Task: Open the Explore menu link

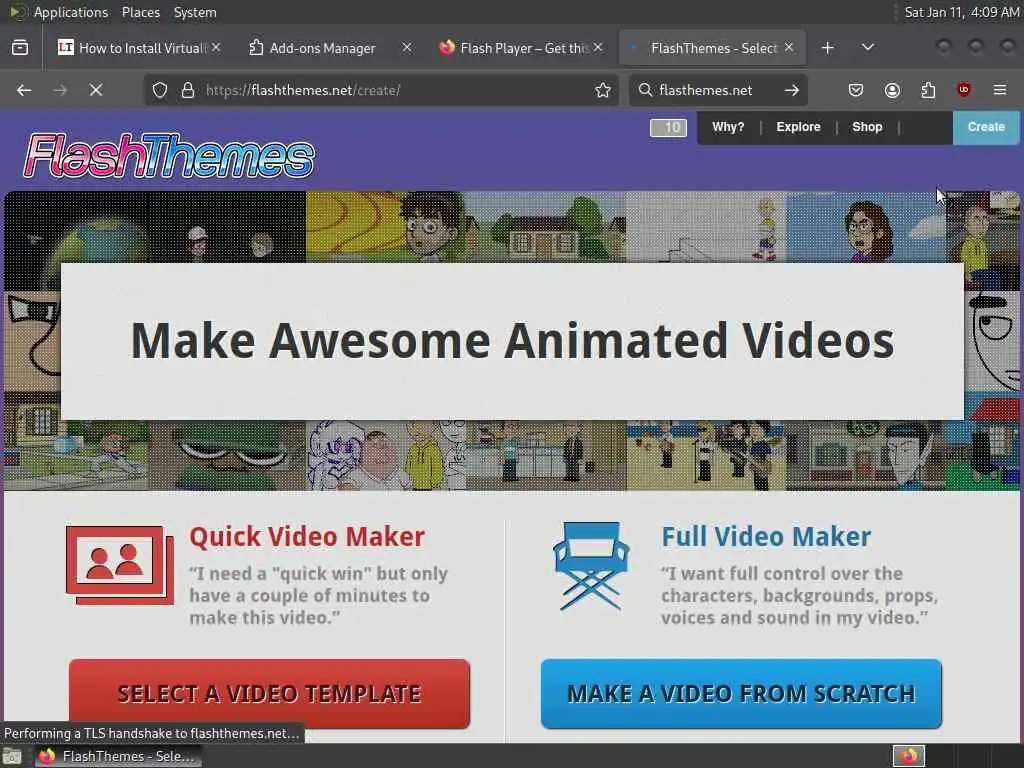Action: (798, 127)
